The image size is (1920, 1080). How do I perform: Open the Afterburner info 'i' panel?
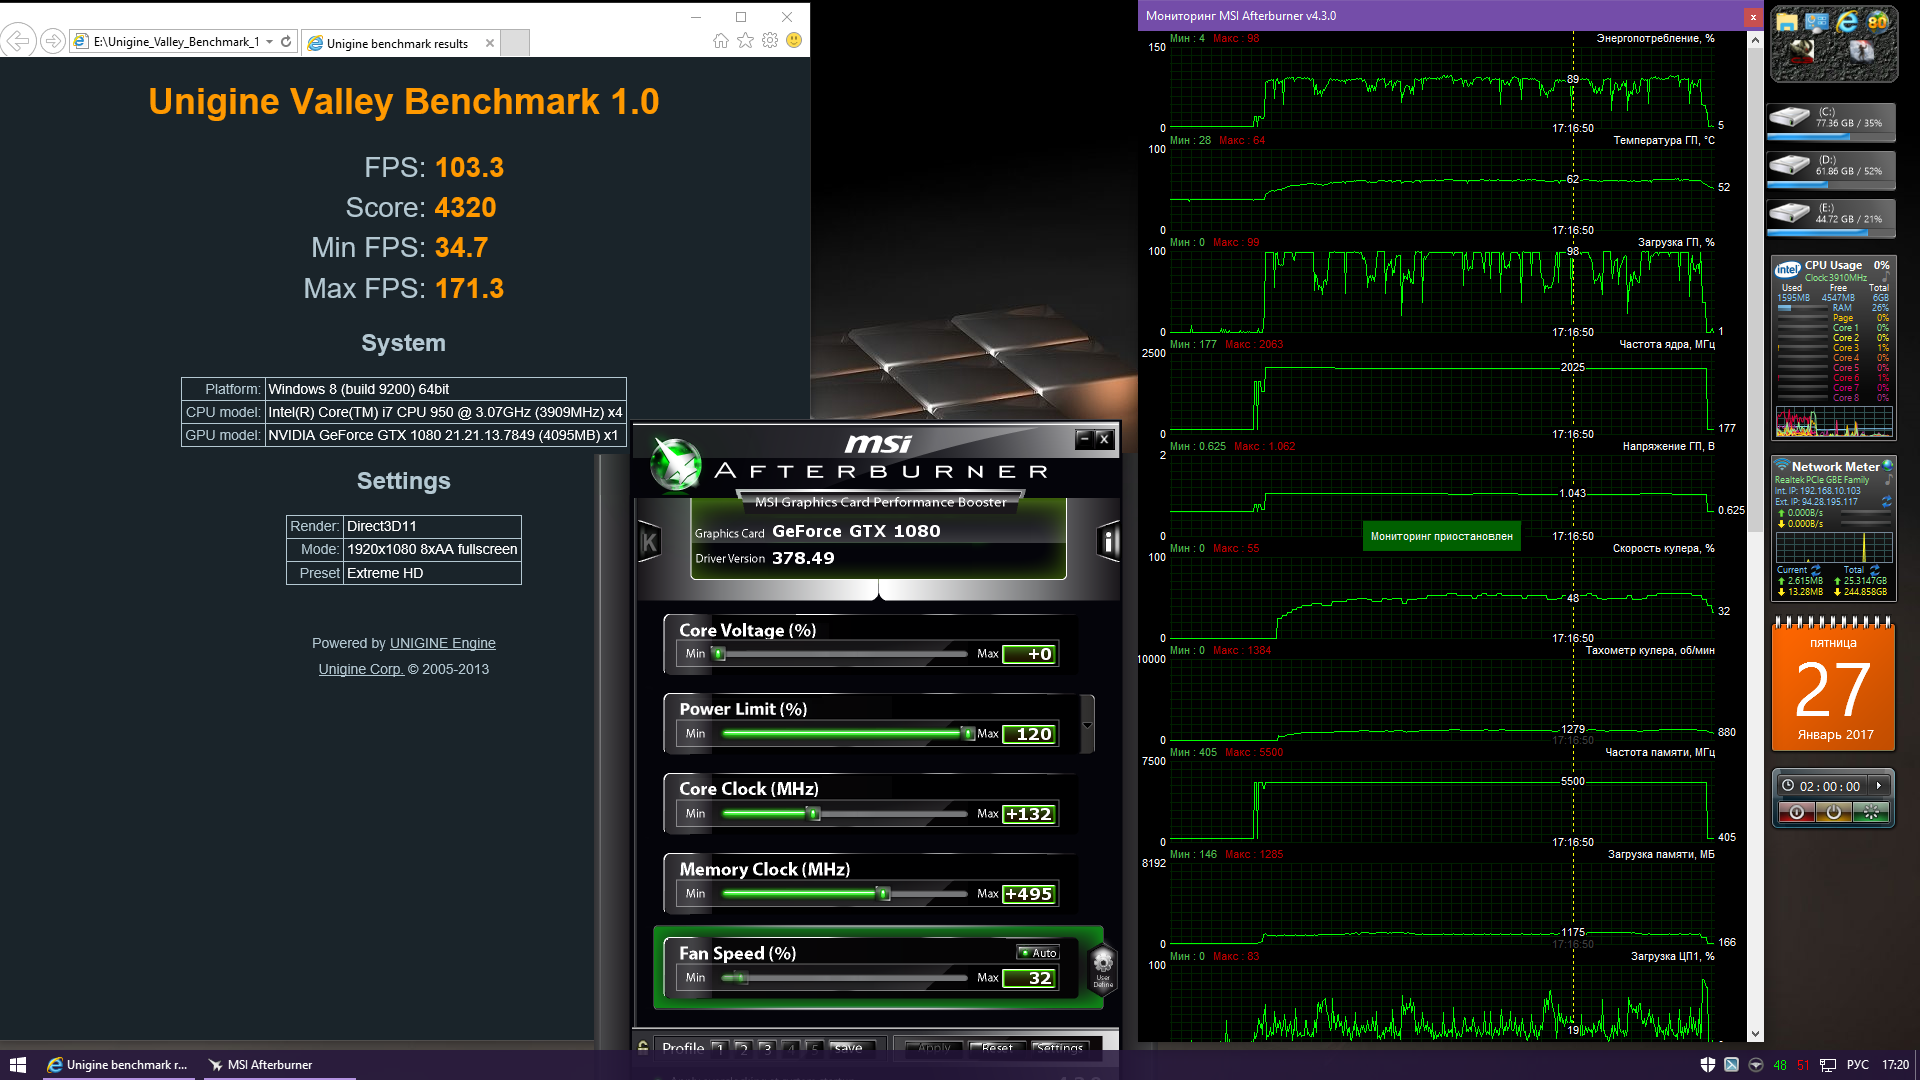pyautogui.click(x=1108, y=542)
